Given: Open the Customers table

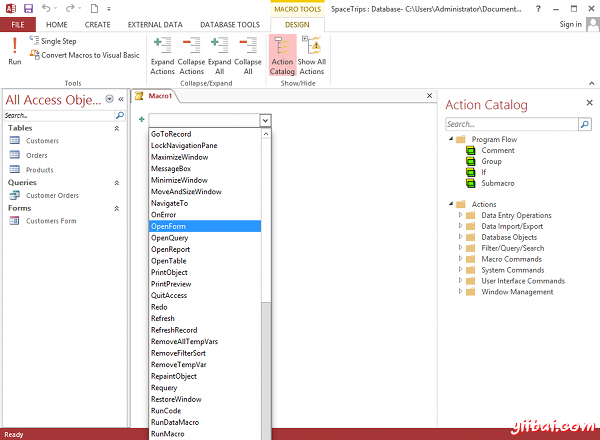Looking at the screenshot, I should 42,141.
